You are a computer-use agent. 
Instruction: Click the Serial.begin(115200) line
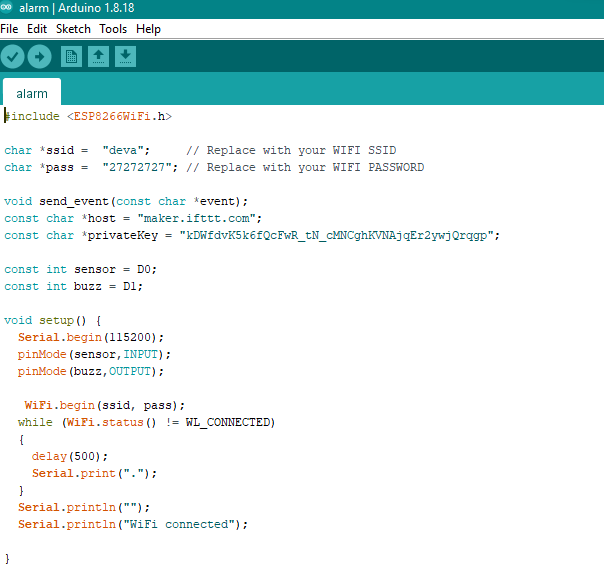click(x=91, y=337)
